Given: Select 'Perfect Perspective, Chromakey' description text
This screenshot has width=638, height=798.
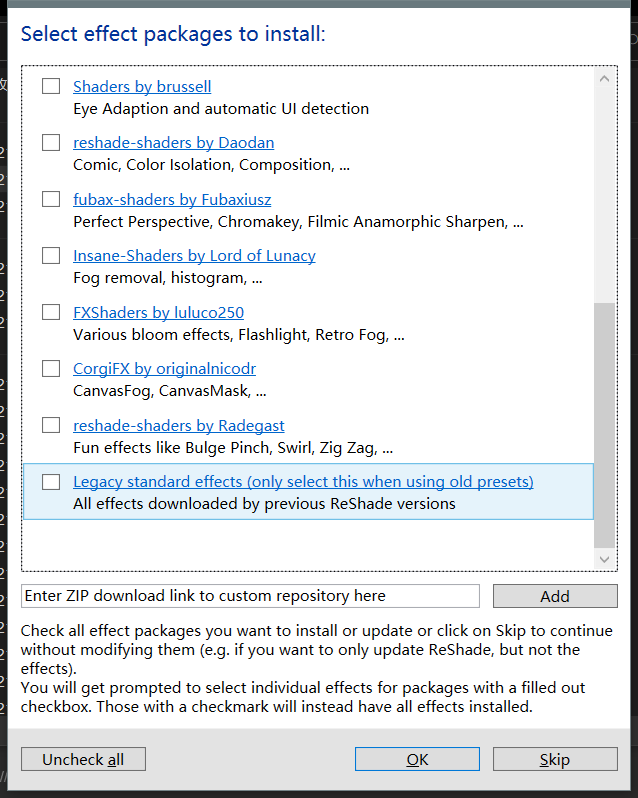Looking at the screenshot, I should coord(298,222).
